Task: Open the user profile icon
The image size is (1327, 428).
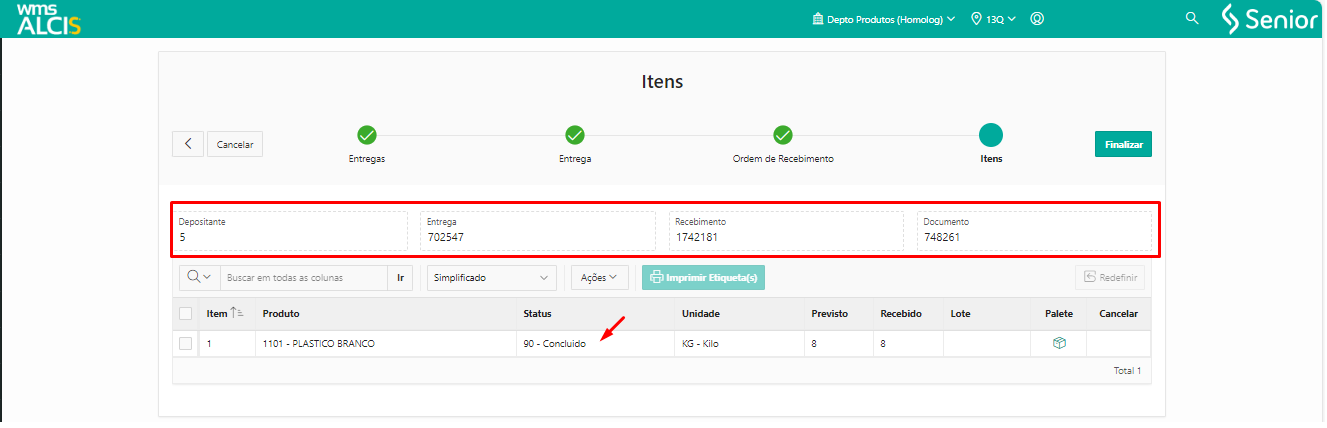Action: 1037,19
